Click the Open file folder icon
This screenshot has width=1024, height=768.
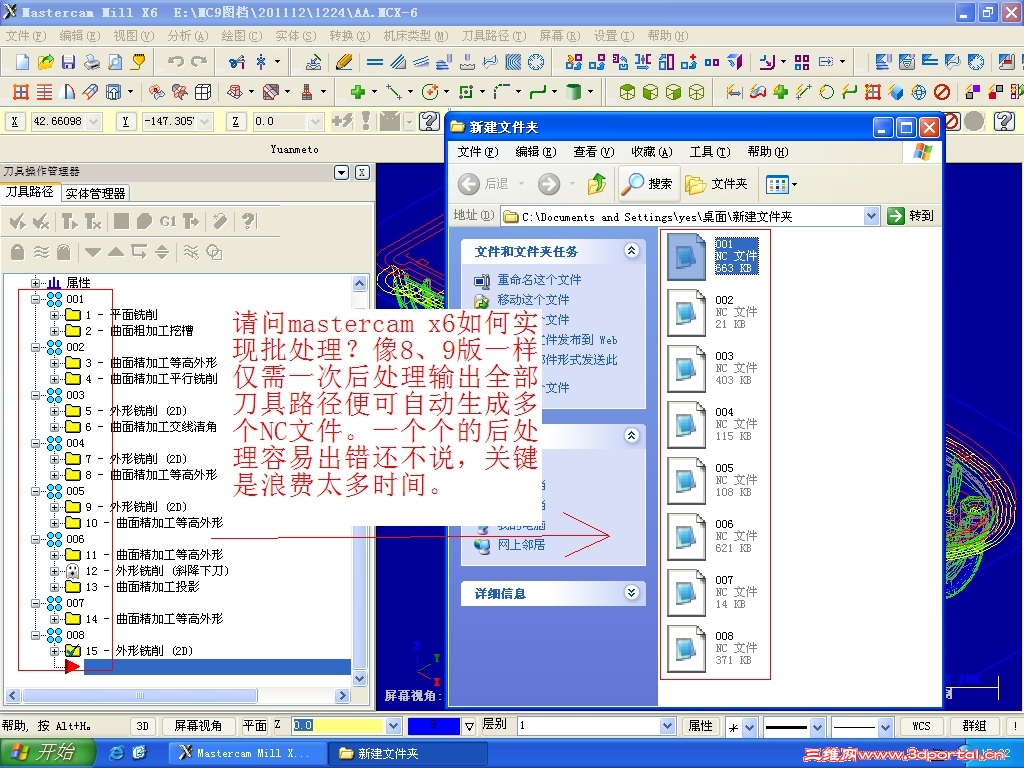pyautogui.click(x=45, y=62)
